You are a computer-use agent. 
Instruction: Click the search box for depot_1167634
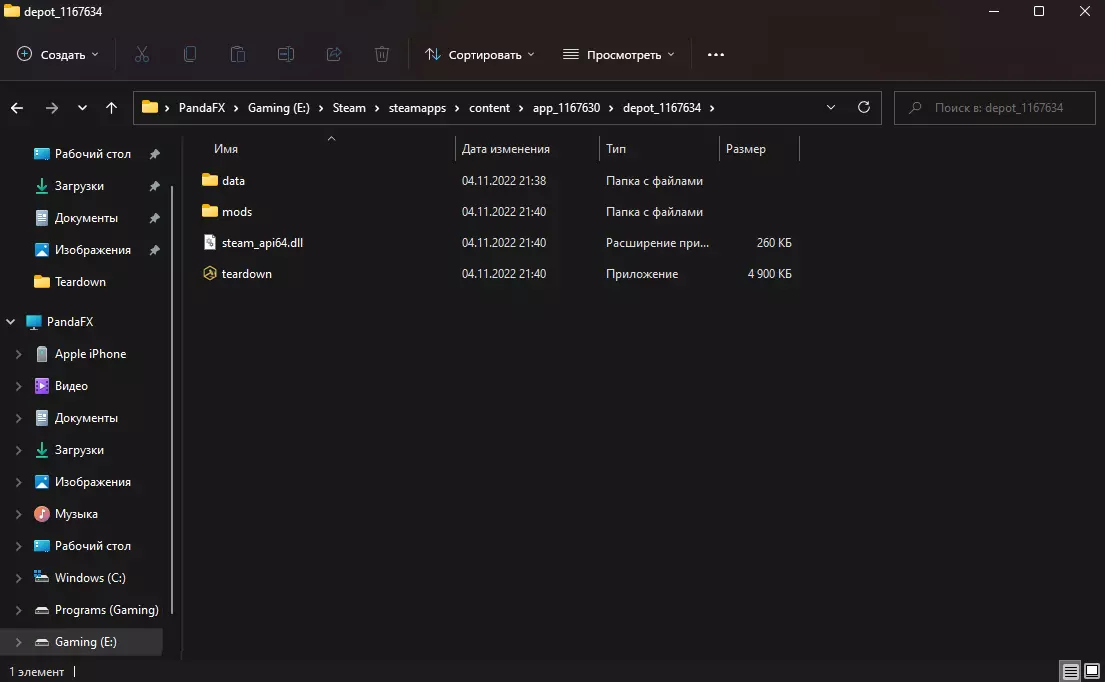click(x=996, y=108)
